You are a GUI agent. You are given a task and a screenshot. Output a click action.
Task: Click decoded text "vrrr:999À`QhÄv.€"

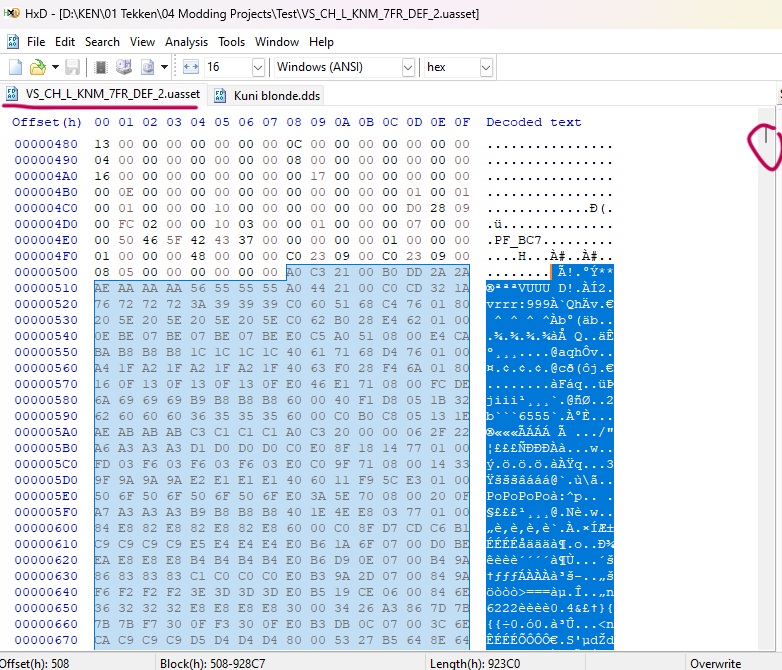(550, 304)
